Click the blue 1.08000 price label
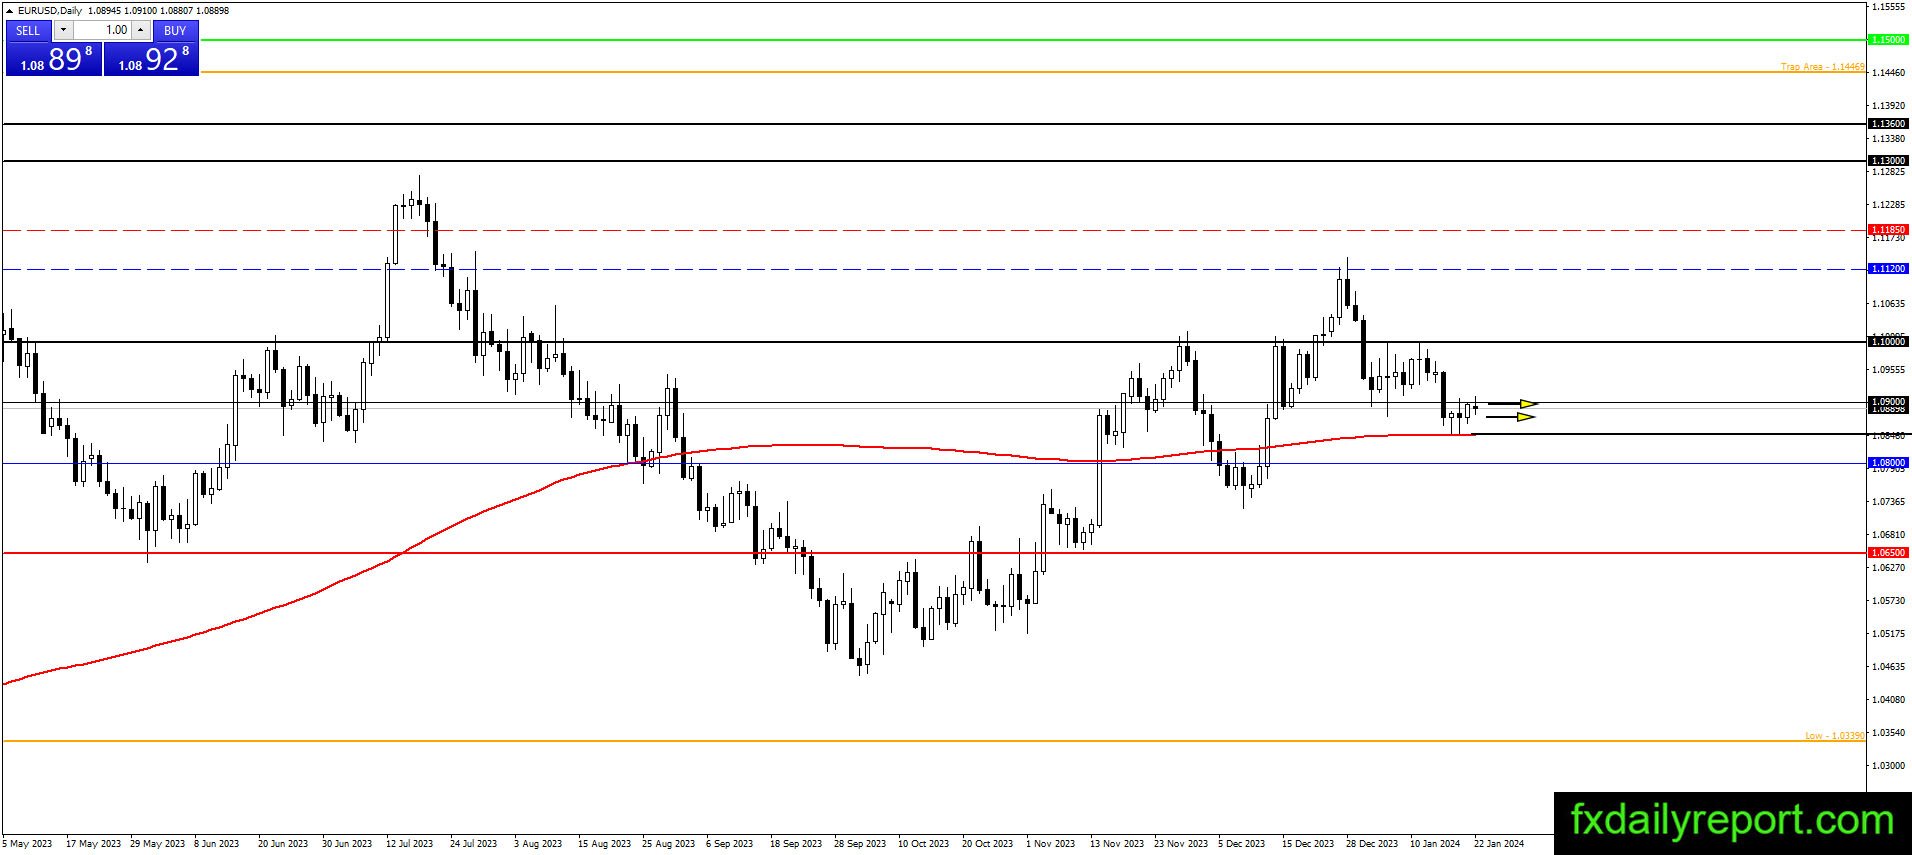 coord(1888,463)
